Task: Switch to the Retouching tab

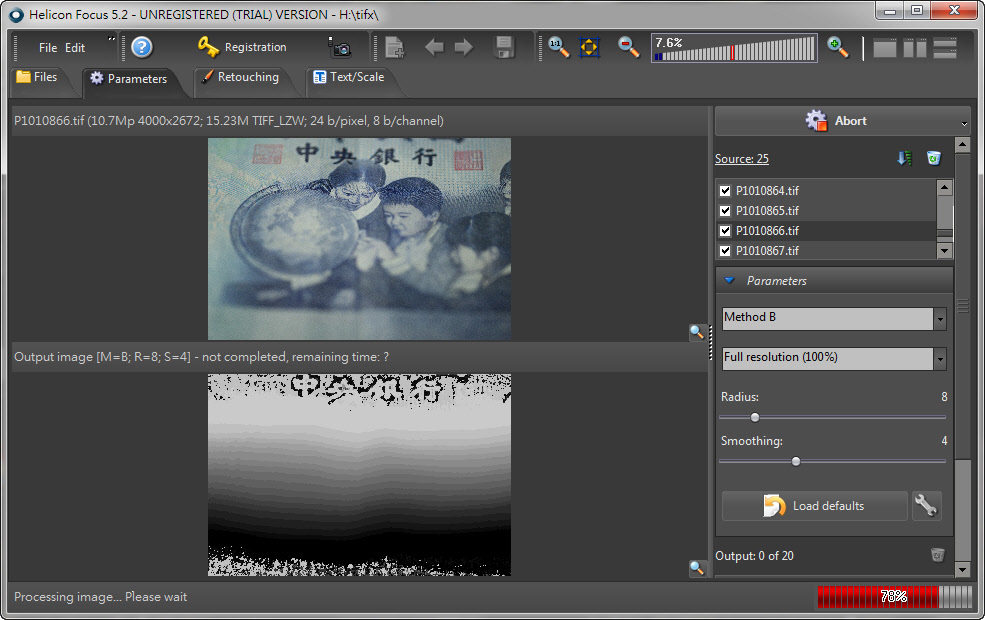Action: pos(240,77)
